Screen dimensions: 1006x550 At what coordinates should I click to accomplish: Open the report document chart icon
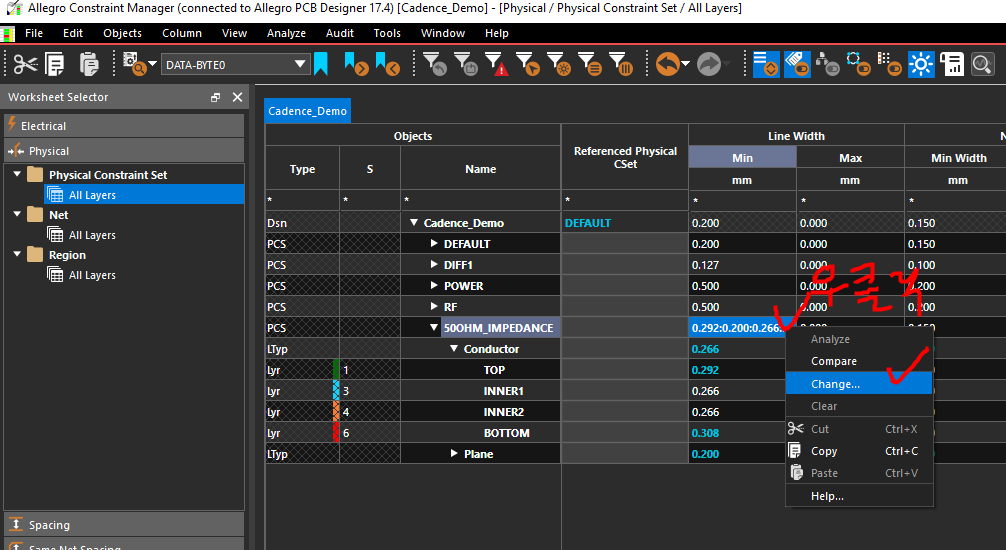point(952,64)
